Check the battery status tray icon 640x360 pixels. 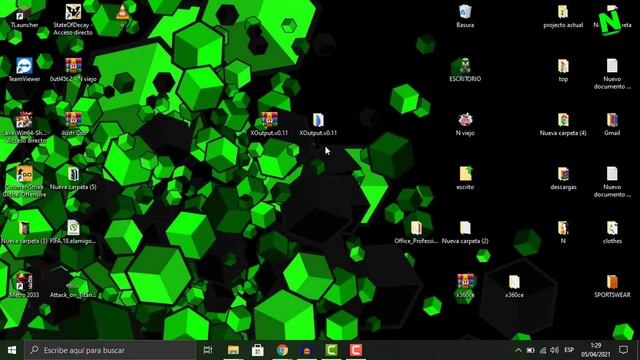point(530,350)
